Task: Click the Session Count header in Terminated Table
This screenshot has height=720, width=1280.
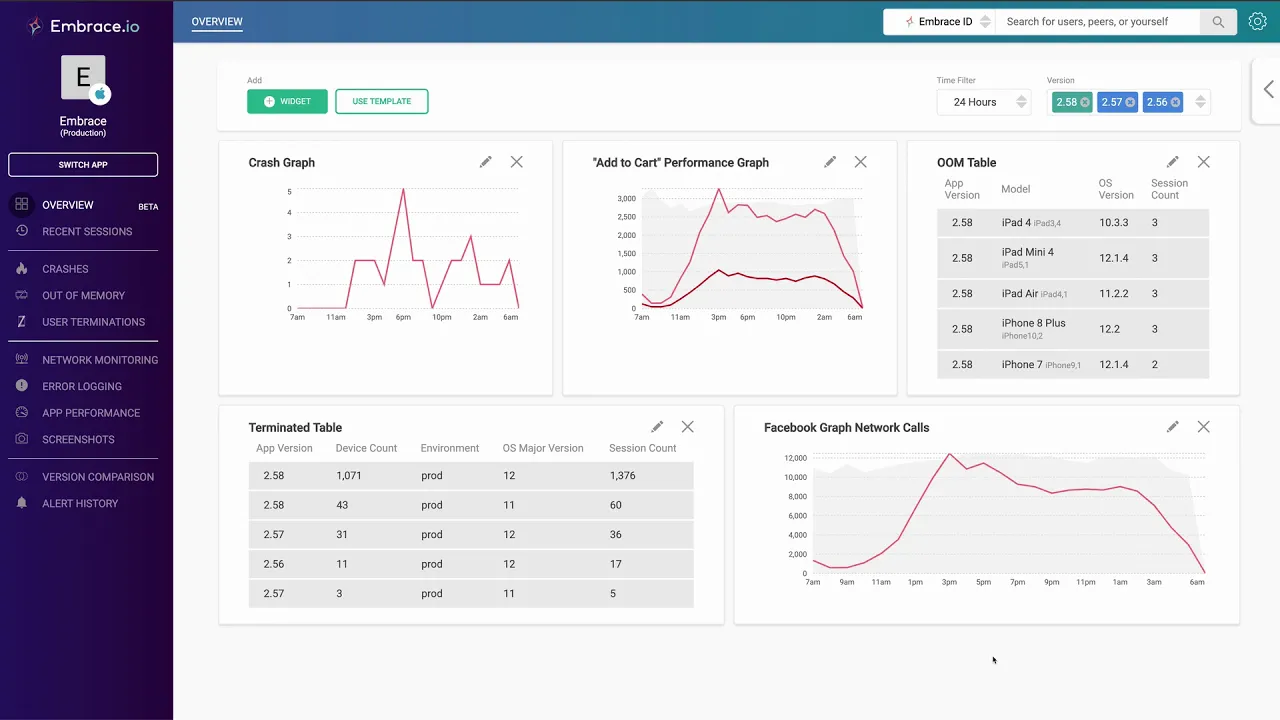Action: (643, 448)
